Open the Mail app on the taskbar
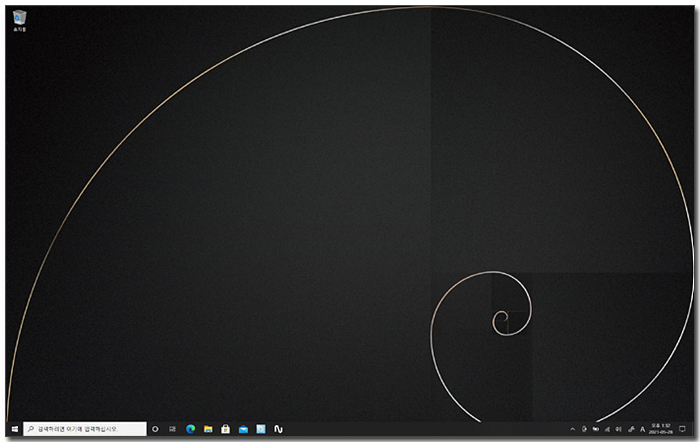700x442 pixels. tap(243, 429)
